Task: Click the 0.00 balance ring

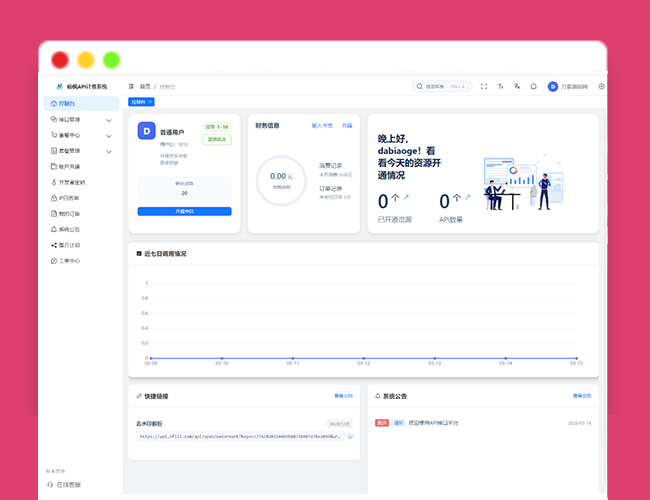Action: (281, 180)
